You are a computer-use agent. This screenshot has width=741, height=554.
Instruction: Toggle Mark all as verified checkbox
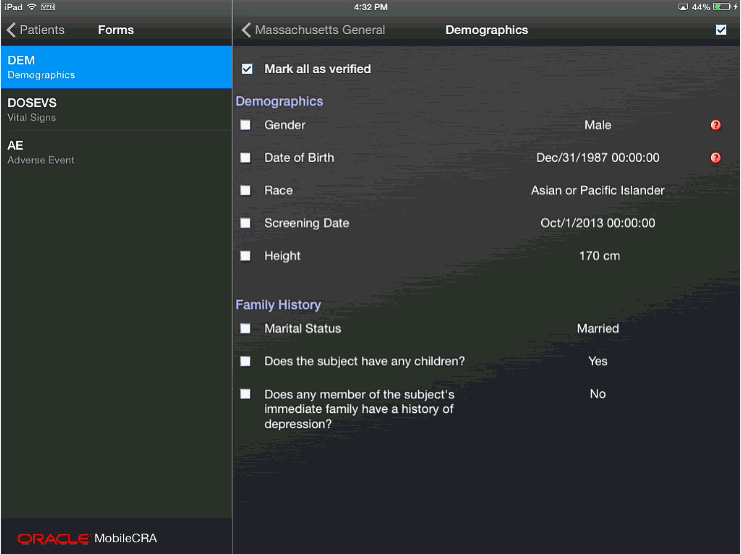tap(247, 69)
